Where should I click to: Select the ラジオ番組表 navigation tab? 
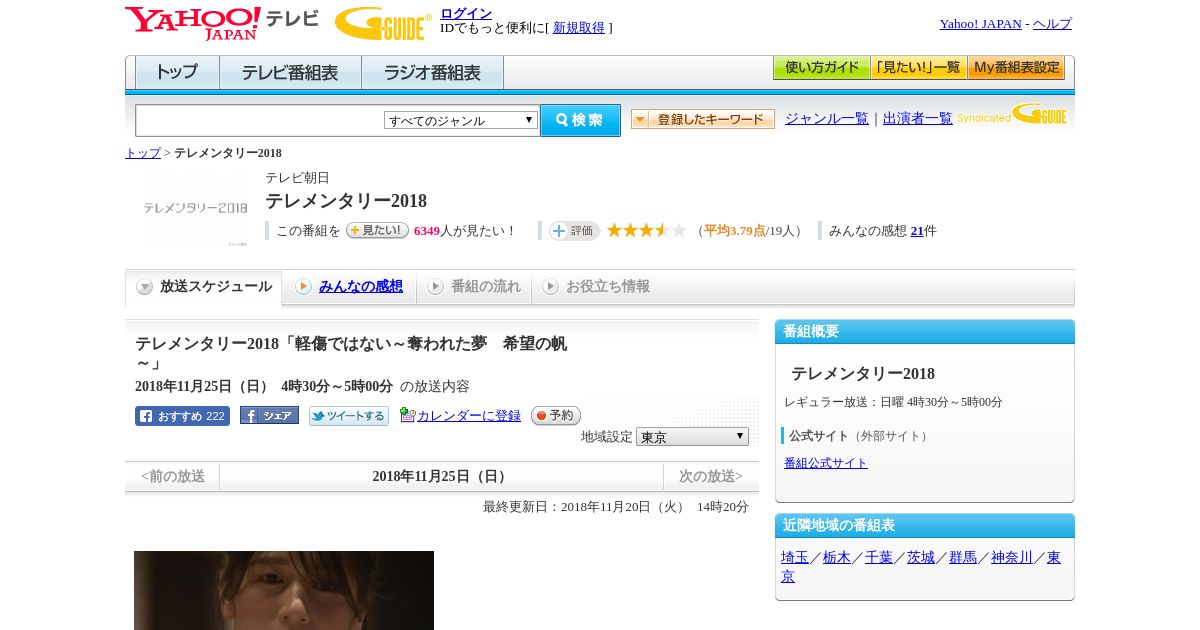pyautogui.click(x=433, y=73)
